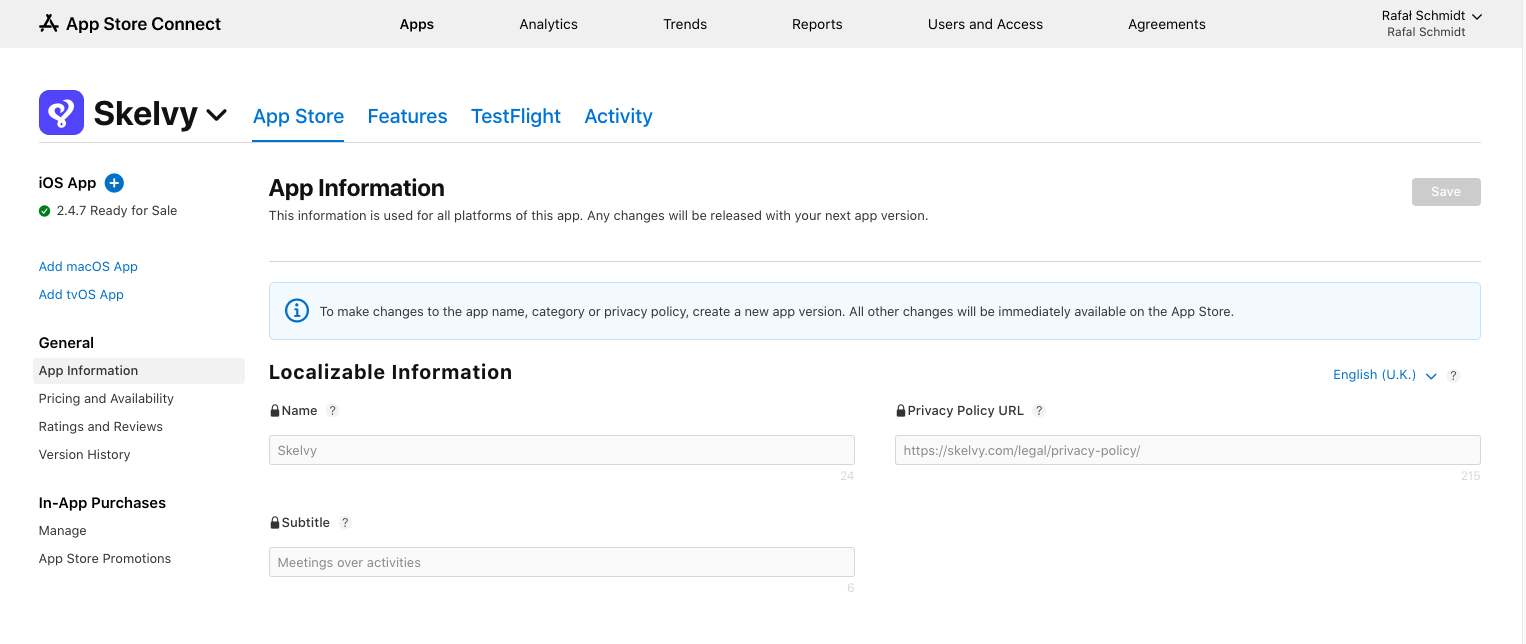The height and width of the screenshot is (644, 1526).
Task: Select the App Store tab
Action: pyautogui.click(x=298, y=116)
